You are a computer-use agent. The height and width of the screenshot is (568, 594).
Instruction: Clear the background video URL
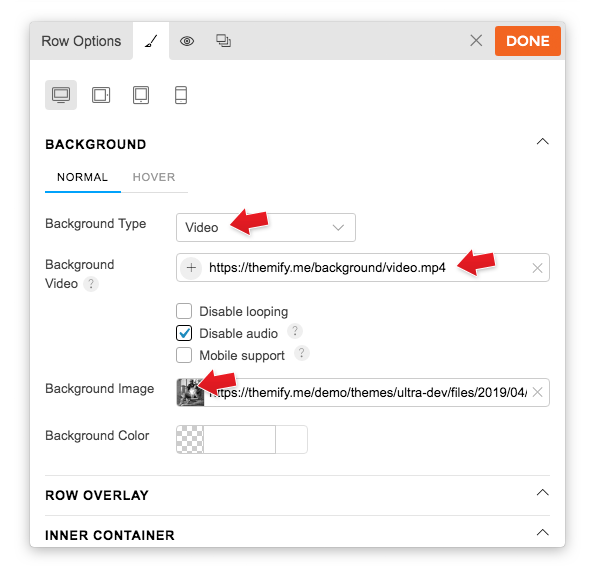tap(537, 268)
